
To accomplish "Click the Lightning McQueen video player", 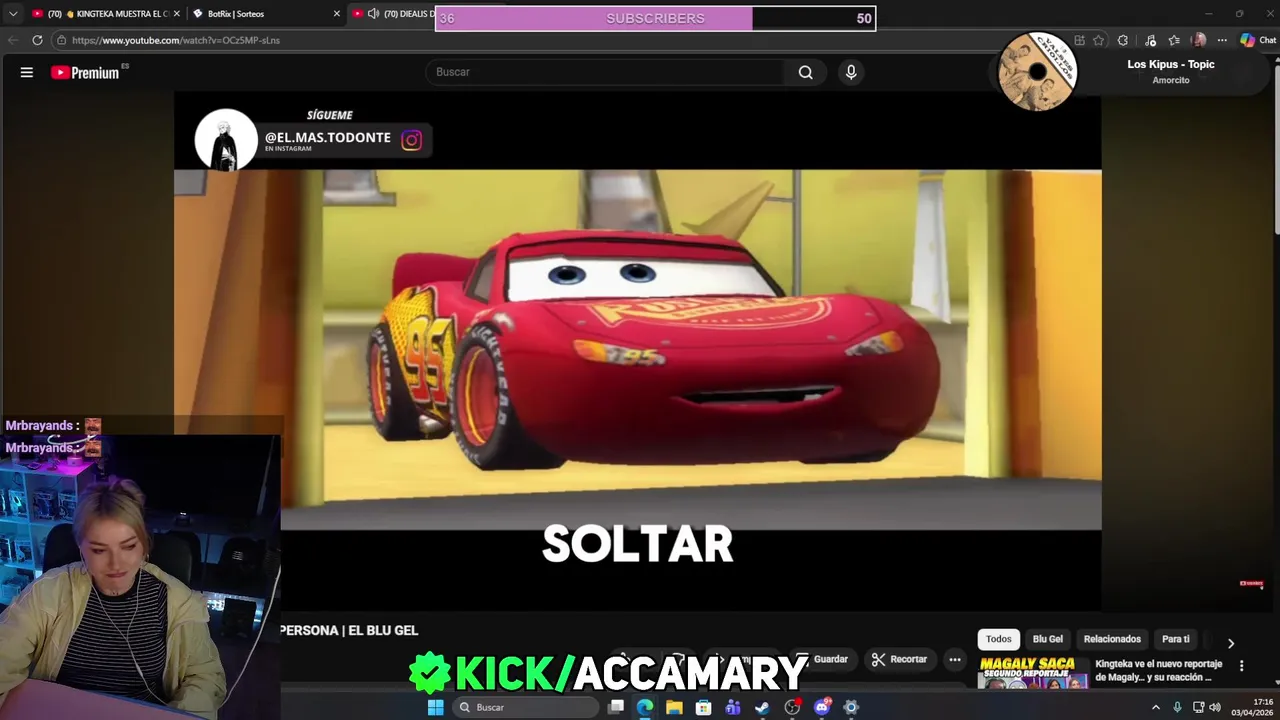I will pos(638,350).
